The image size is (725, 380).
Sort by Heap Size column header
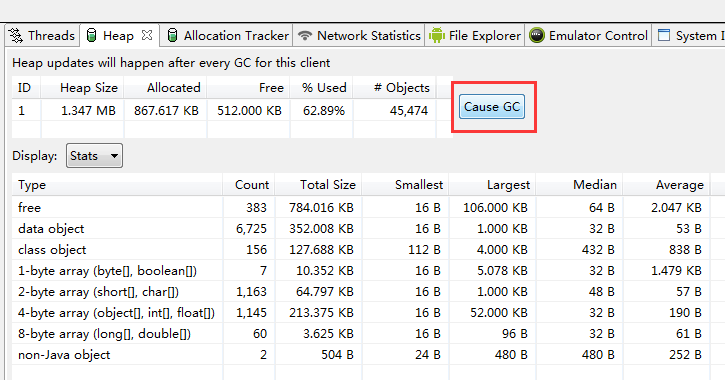pos(82,88)
